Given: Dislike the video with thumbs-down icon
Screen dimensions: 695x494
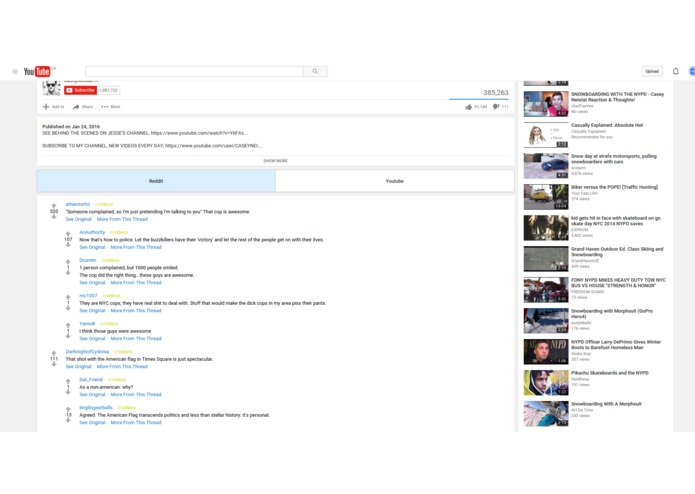Looking at the screenshot, I should click(496, 107).
